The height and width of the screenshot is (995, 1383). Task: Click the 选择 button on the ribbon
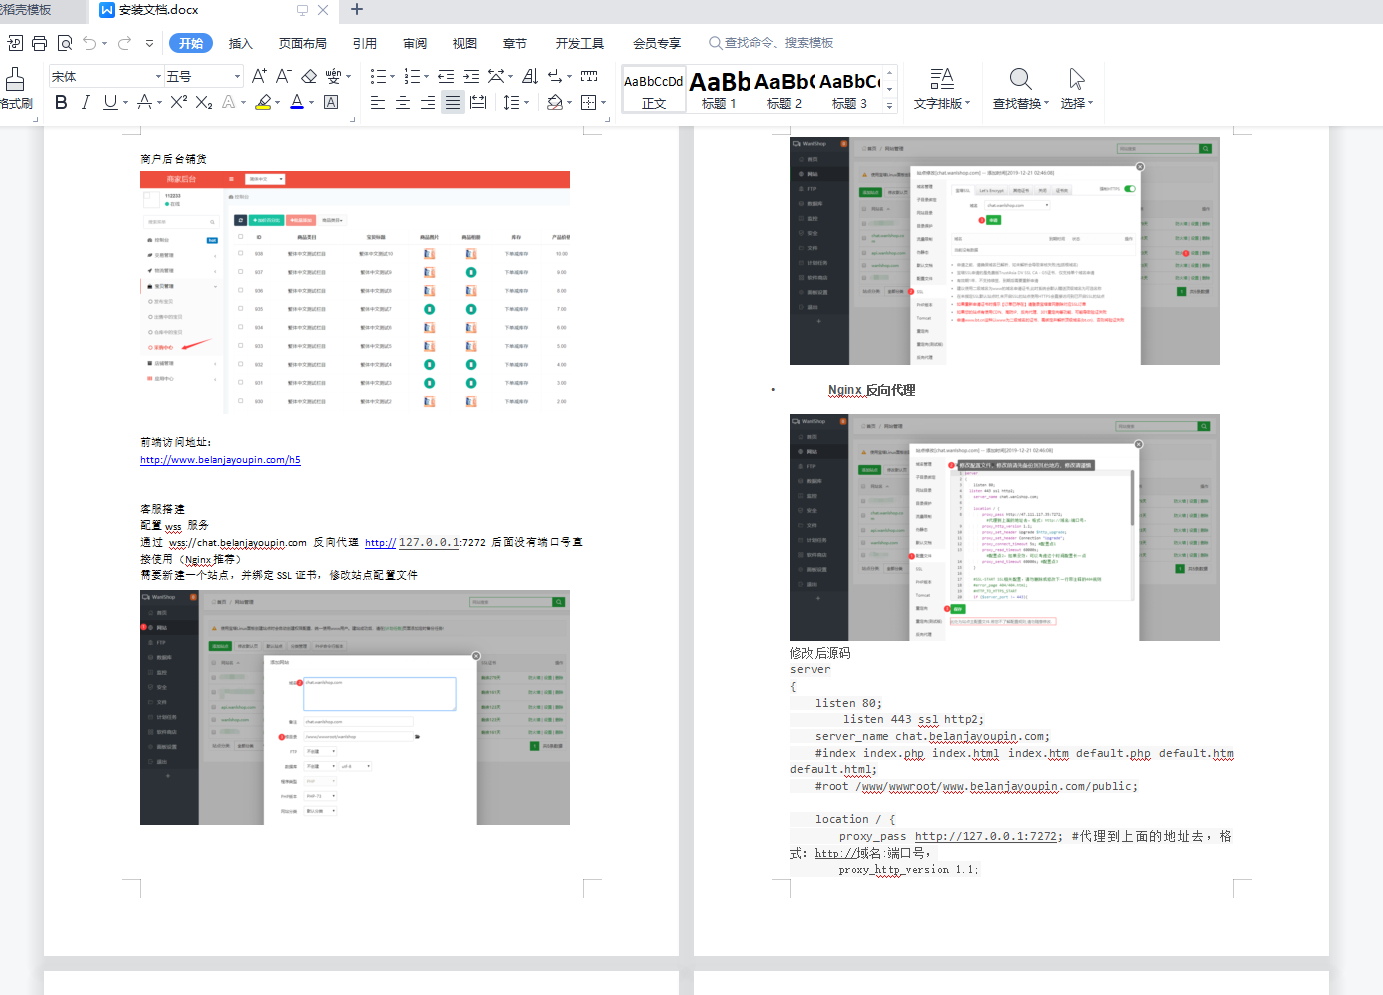(1075, 88)
